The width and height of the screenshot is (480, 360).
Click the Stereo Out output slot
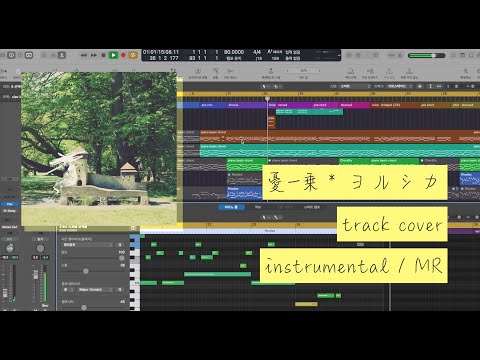pyautogui.click(x=10, y=227)
